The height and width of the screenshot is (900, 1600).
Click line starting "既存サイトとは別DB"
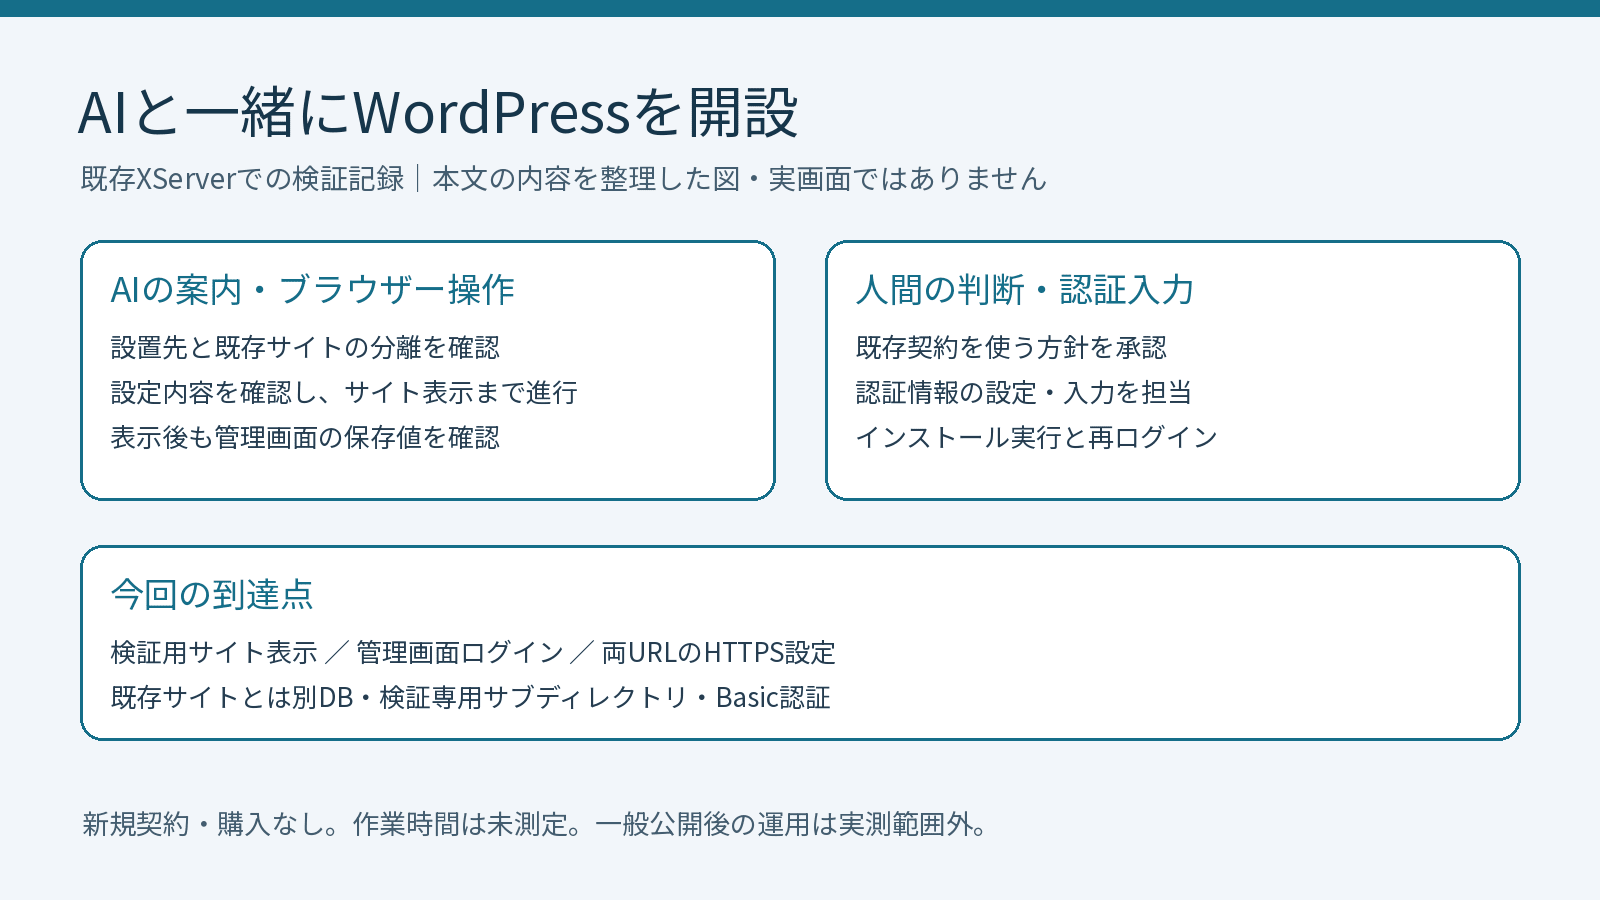(471, 698)
